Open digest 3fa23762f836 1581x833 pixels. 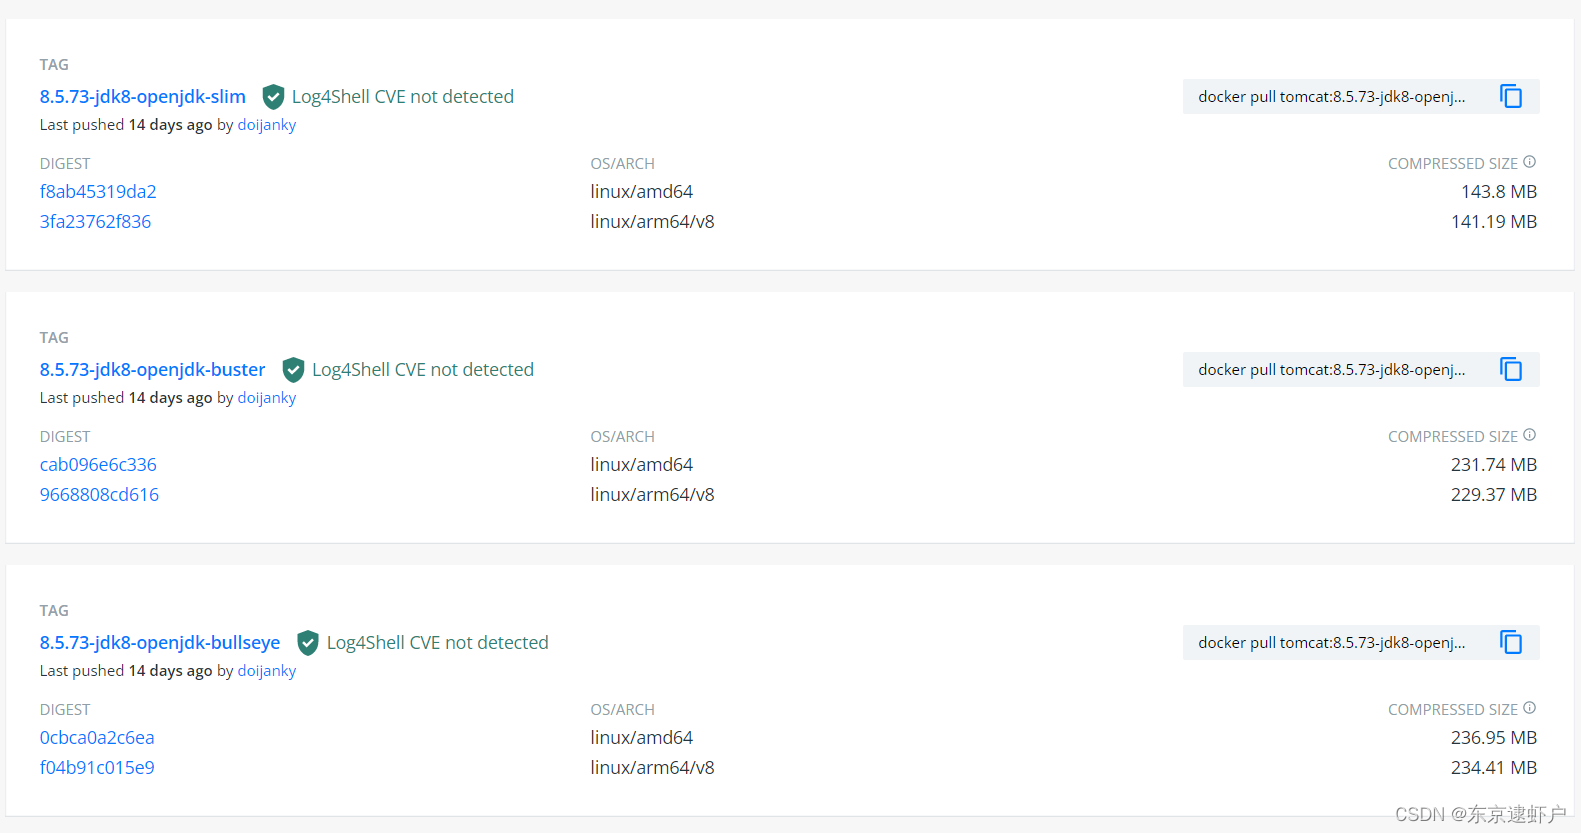coord(95,222)
